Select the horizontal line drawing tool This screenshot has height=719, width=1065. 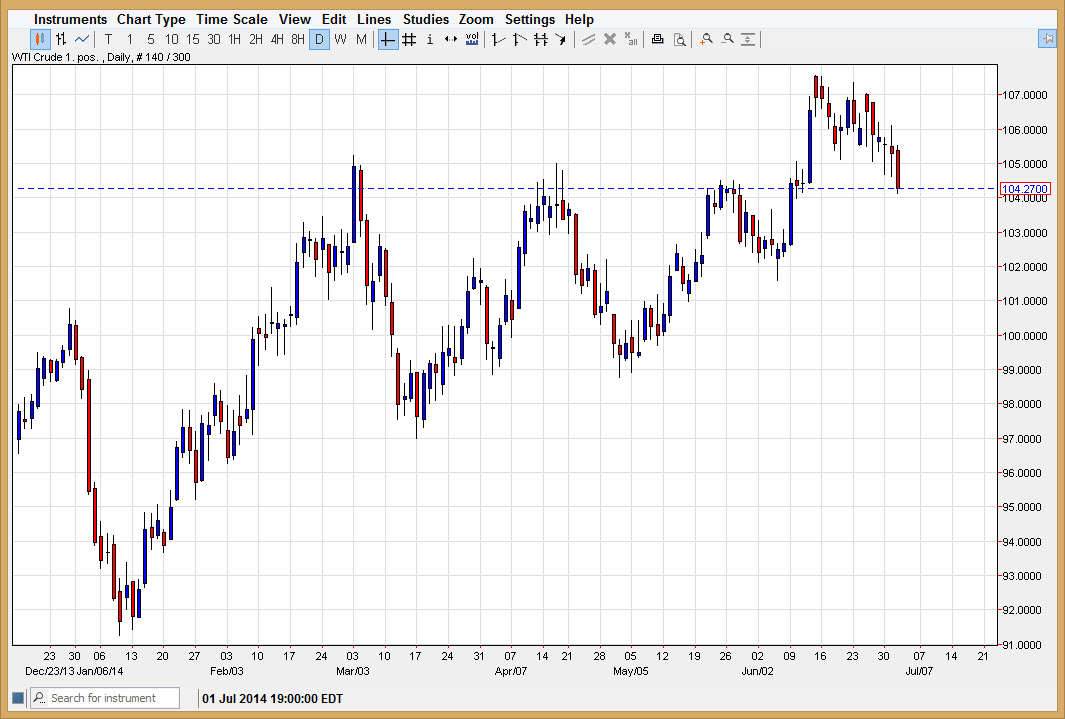point(539,39)
